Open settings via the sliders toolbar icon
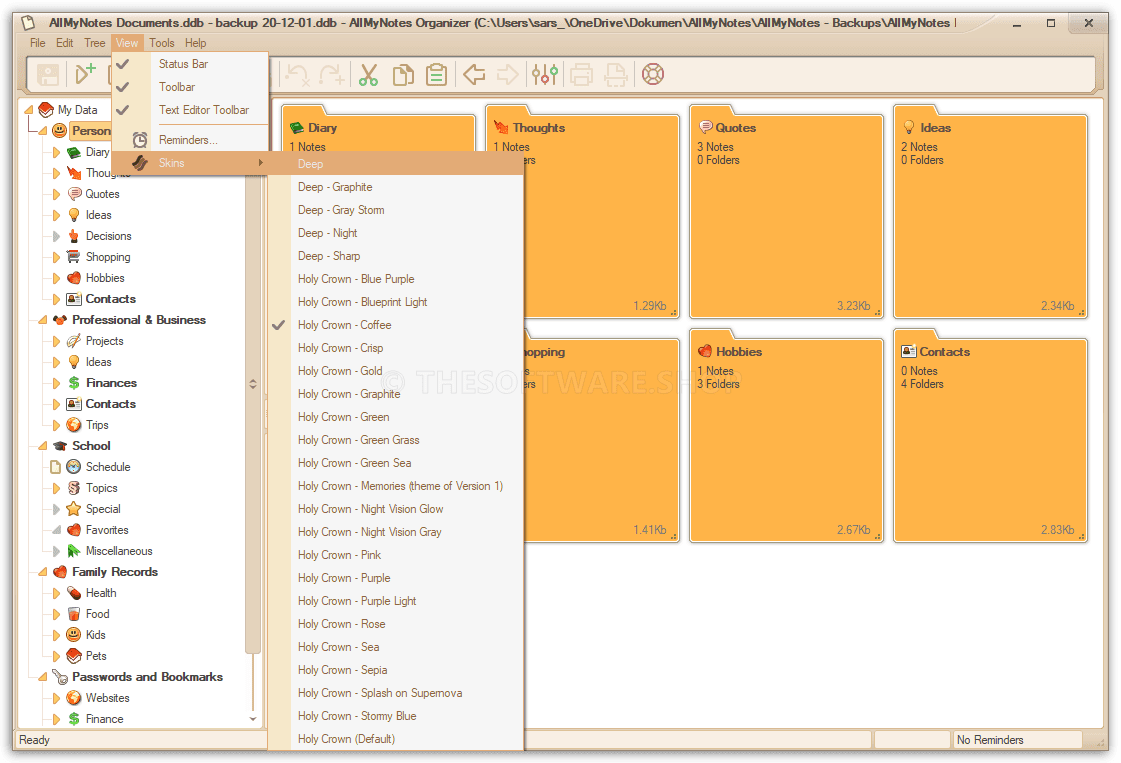1121x763 pixels. point(545,74)
